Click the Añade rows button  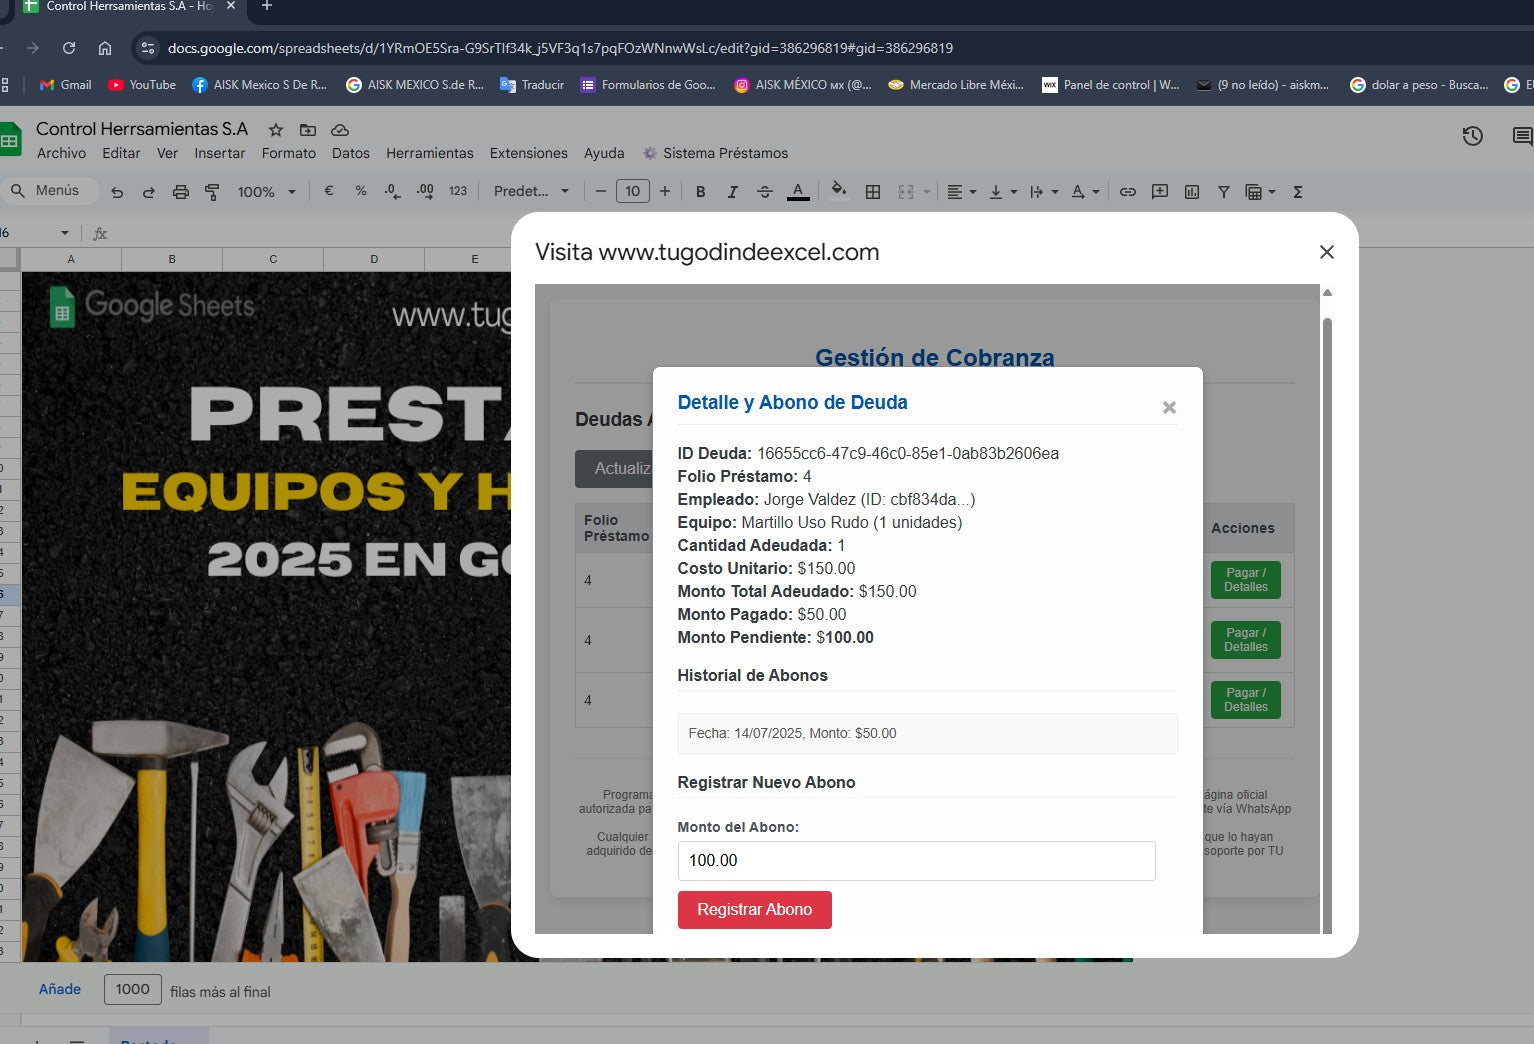60,989
